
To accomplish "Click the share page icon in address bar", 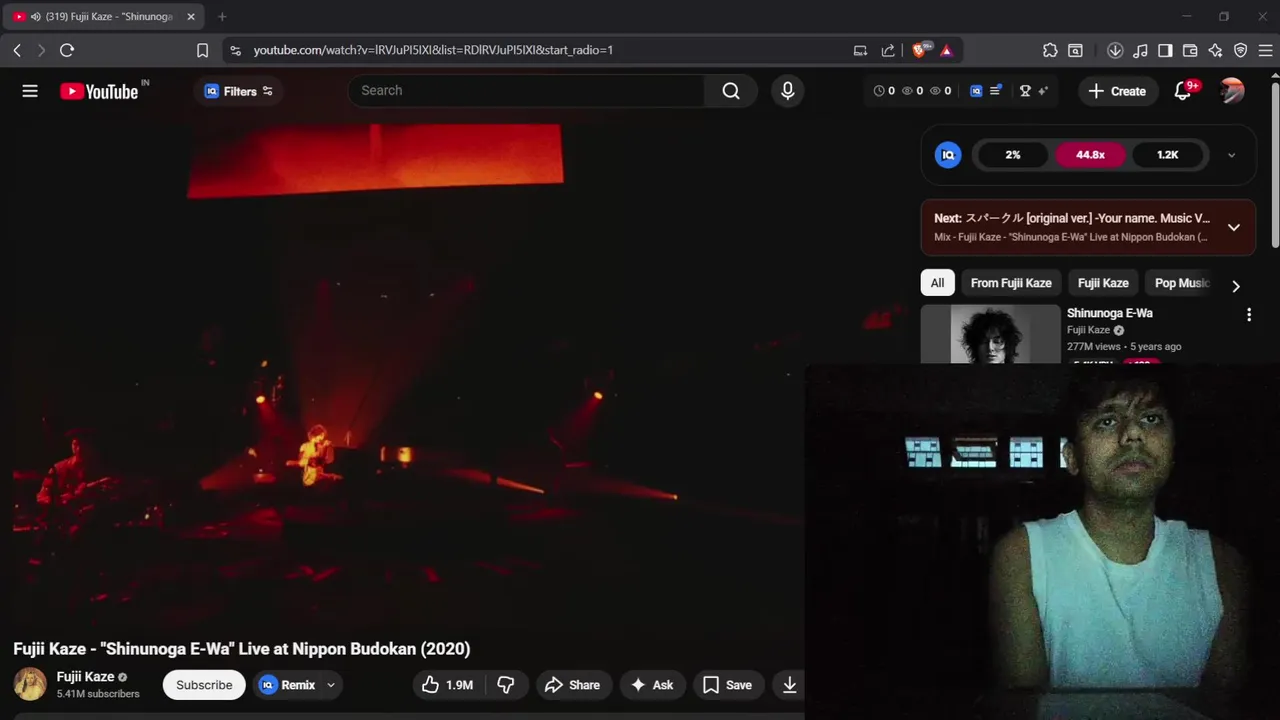I will 888,50.
